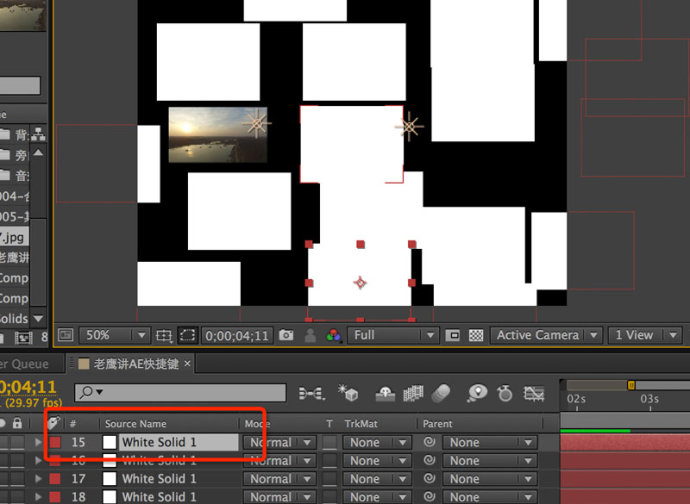Toggle the draft 3D icon
Viewport: 690px width, 504px height.
point(348,393)
